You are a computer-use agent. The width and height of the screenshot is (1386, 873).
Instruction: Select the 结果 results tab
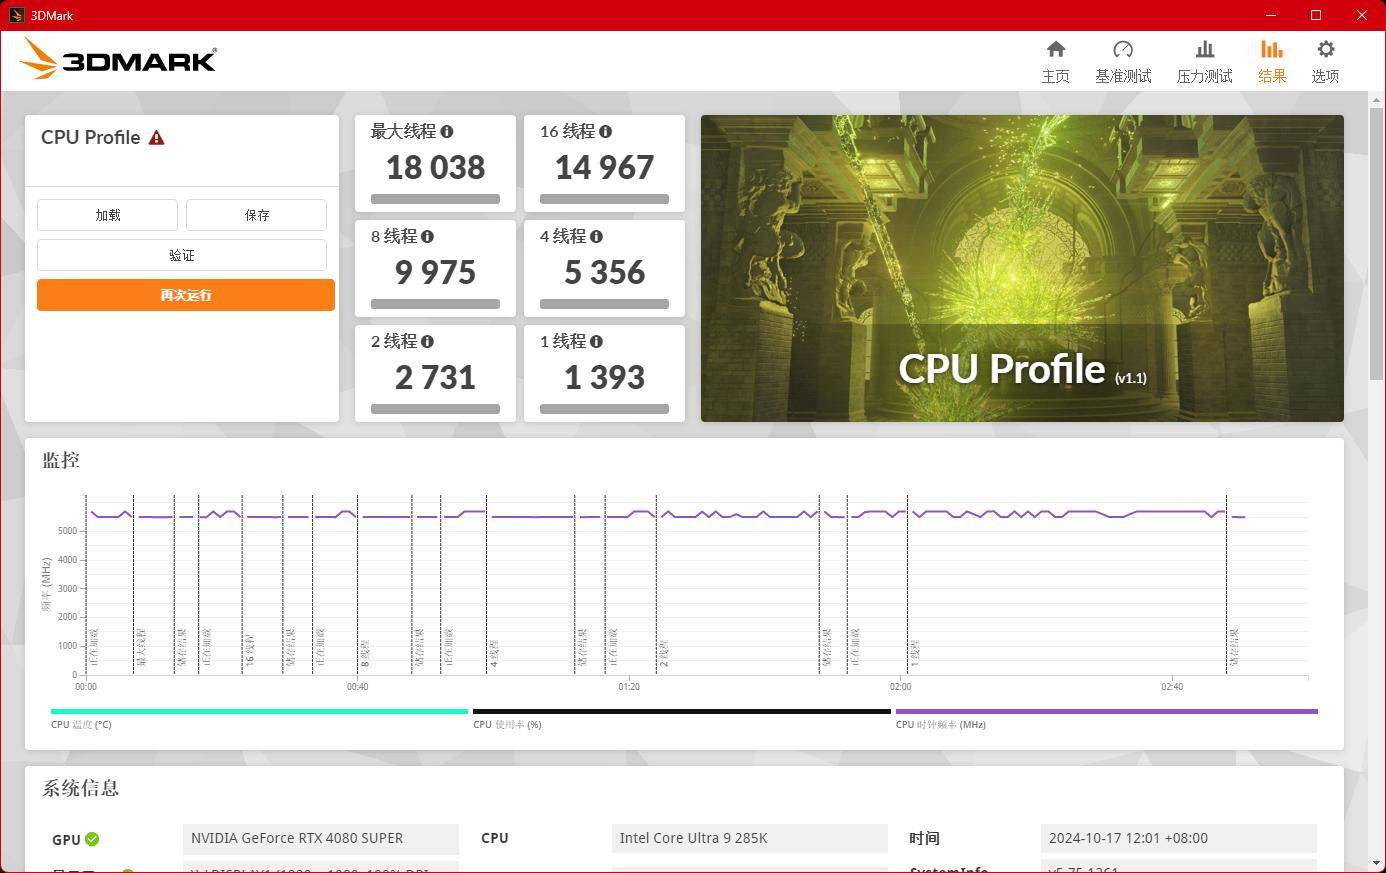coord(1272,62)
